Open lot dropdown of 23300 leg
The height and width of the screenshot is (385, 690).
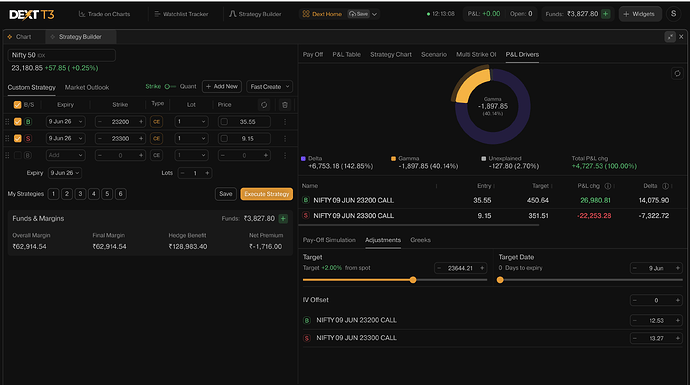[191, 139]
